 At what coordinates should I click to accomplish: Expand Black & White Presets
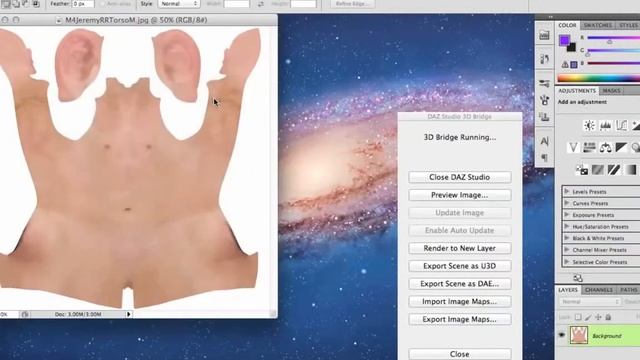pos(567,238)
